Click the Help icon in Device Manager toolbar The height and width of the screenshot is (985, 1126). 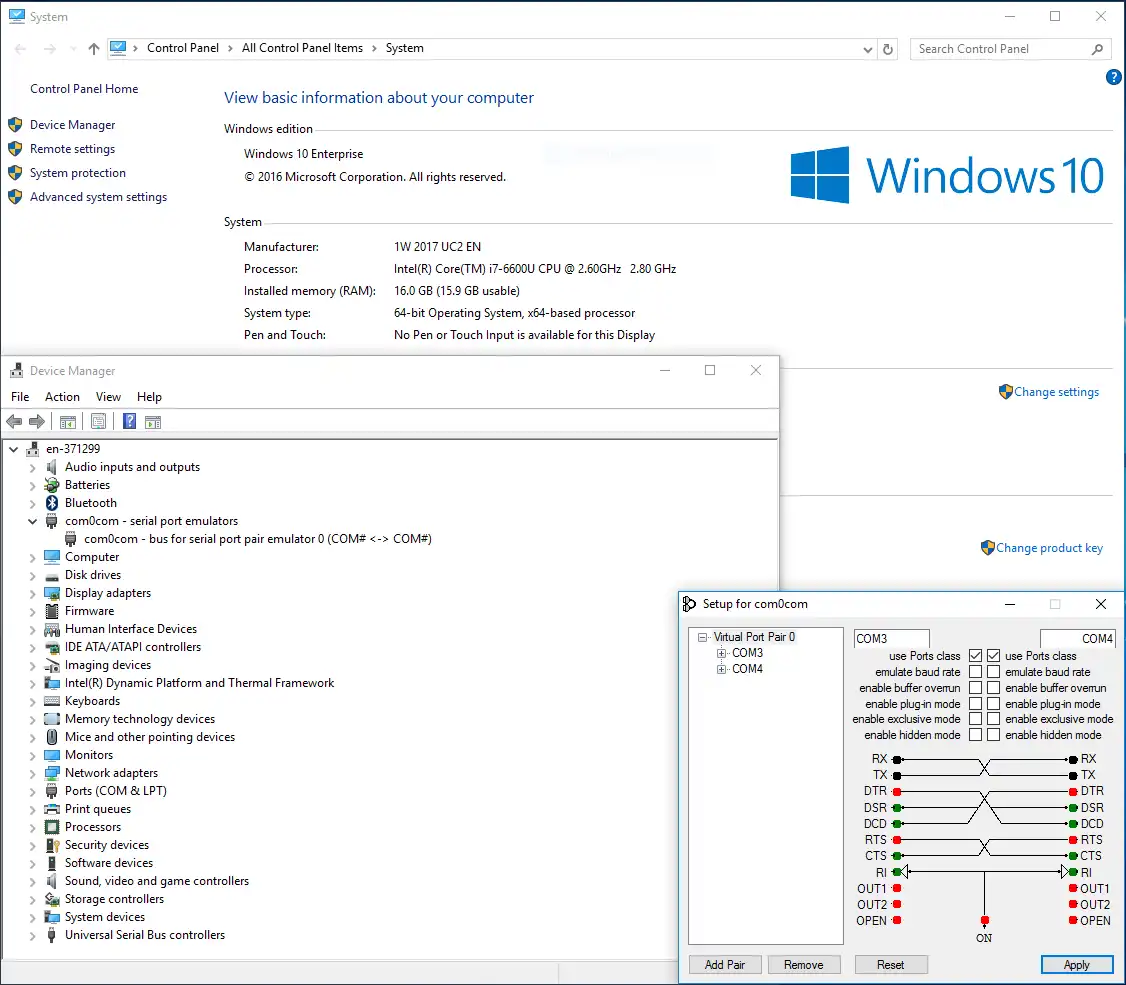tap(129, 421)
